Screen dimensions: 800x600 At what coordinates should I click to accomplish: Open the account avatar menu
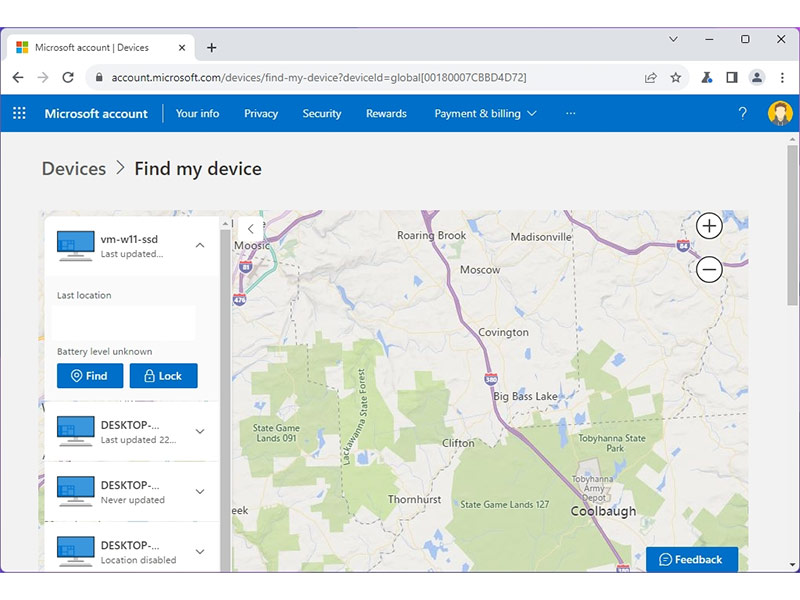780,113
